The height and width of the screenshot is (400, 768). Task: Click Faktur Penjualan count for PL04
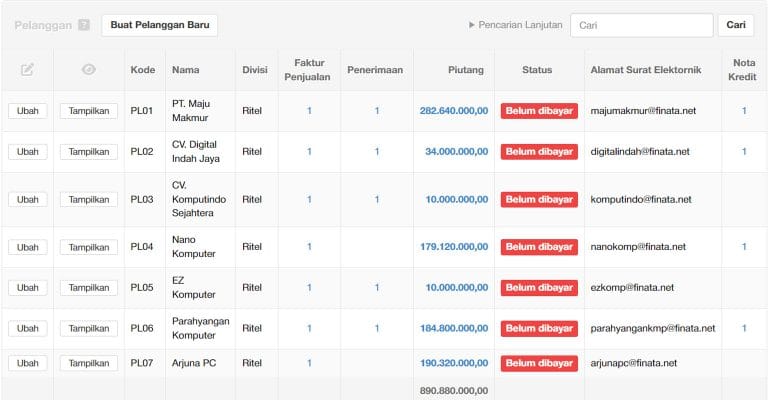click(309, 247)
